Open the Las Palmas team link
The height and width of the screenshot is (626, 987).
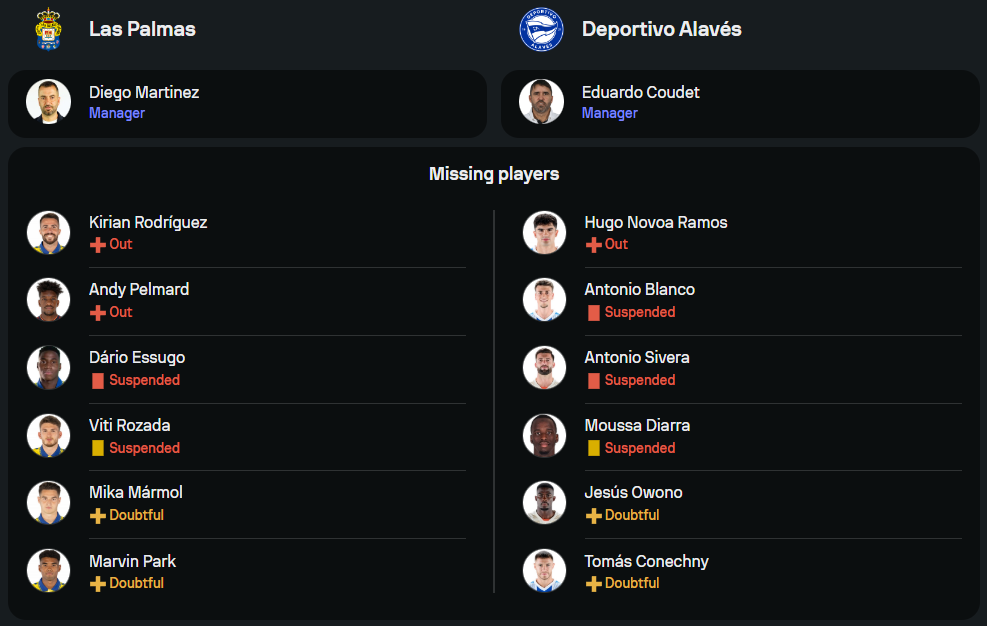point(142,29)
